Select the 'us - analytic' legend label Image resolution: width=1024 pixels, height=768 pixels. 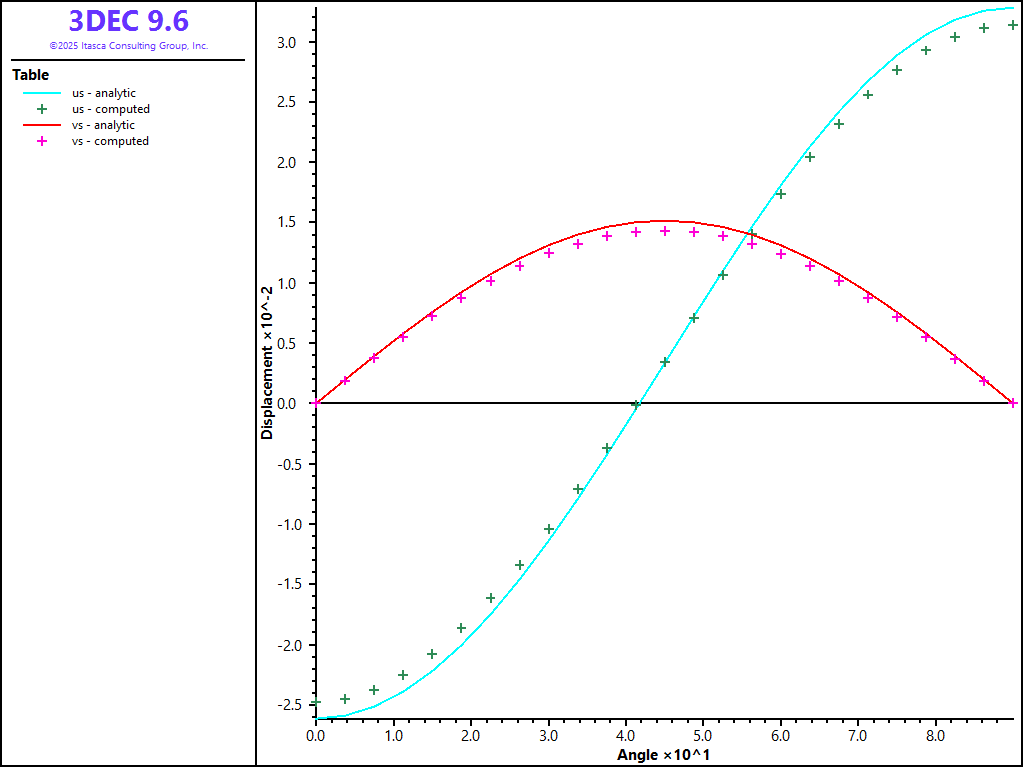click(103, 93)
